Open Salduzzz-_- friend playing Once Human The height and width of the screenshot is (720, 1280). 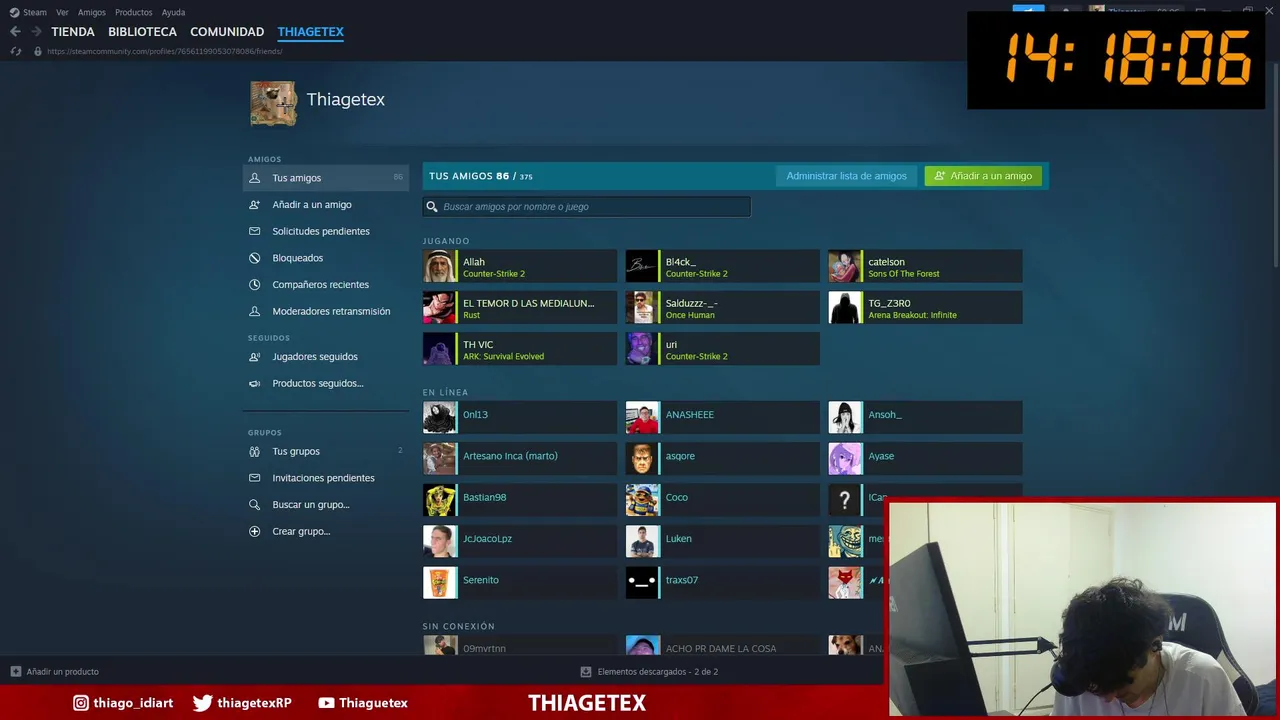point(722,308)
